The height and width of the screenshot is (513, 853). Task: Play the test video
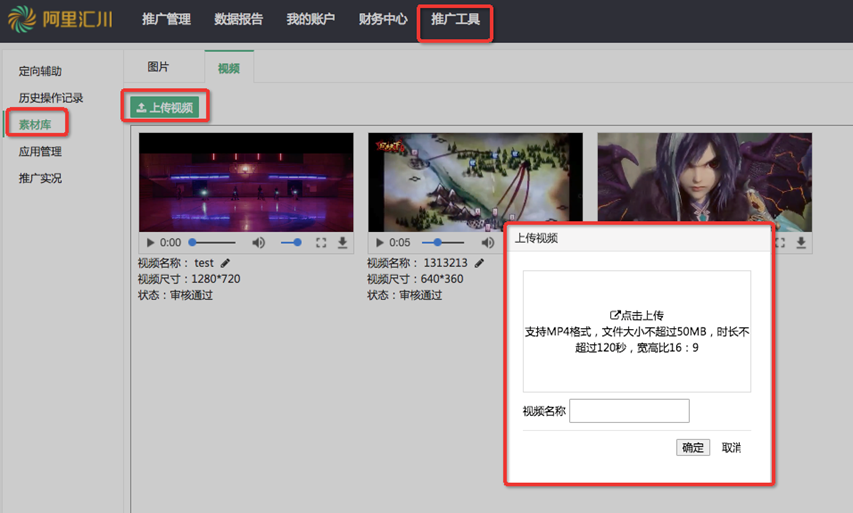tap(150, 243)
